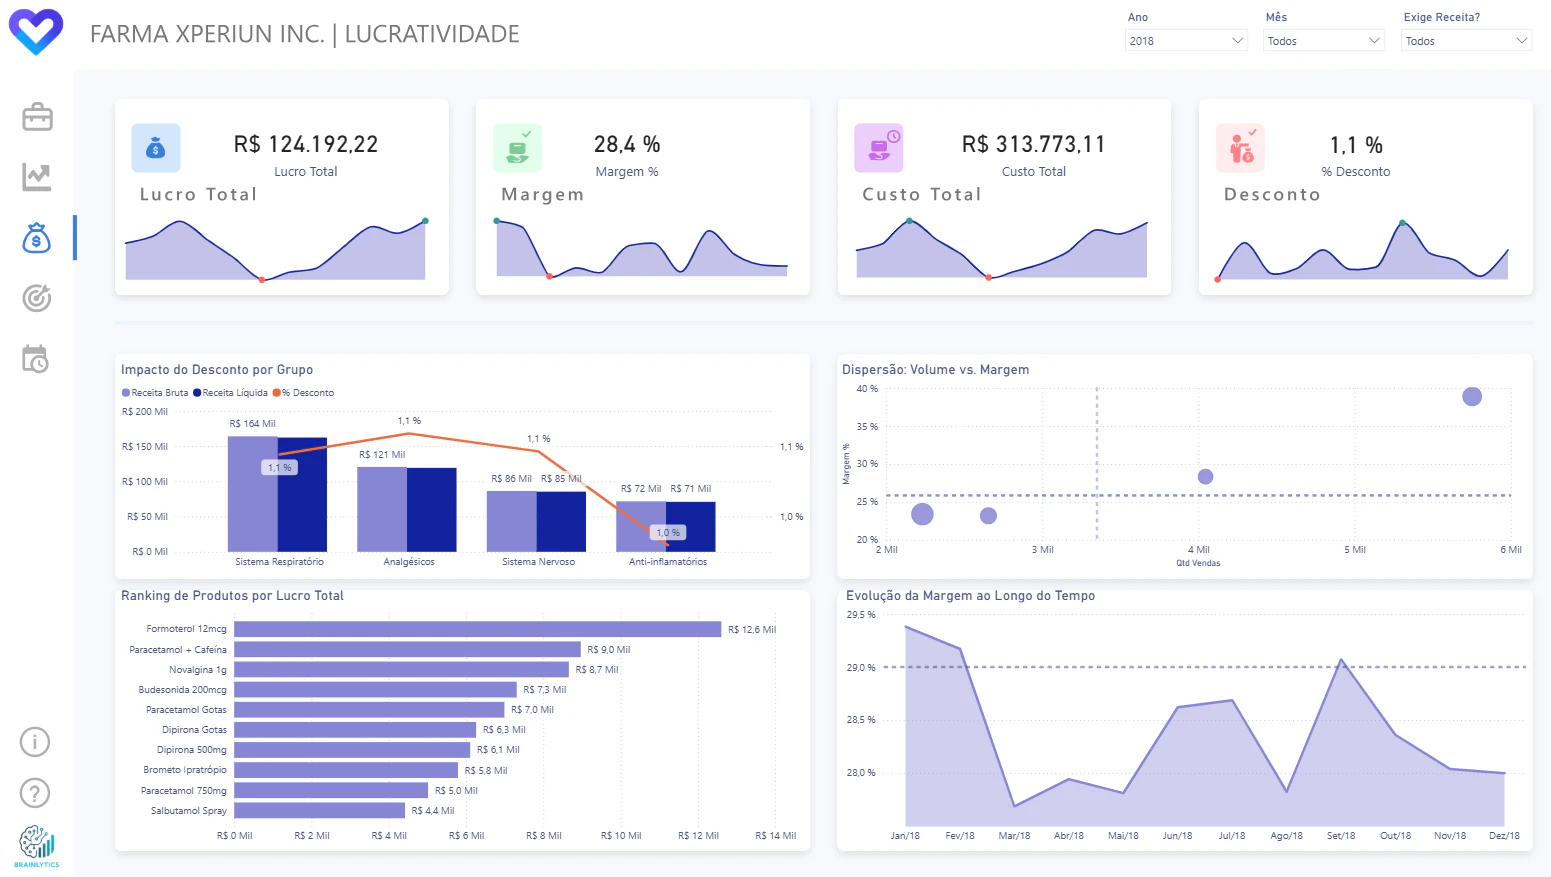
Task: Click the Set/18 axis label
Action: pyautogui.click(x=1341, y=836)
